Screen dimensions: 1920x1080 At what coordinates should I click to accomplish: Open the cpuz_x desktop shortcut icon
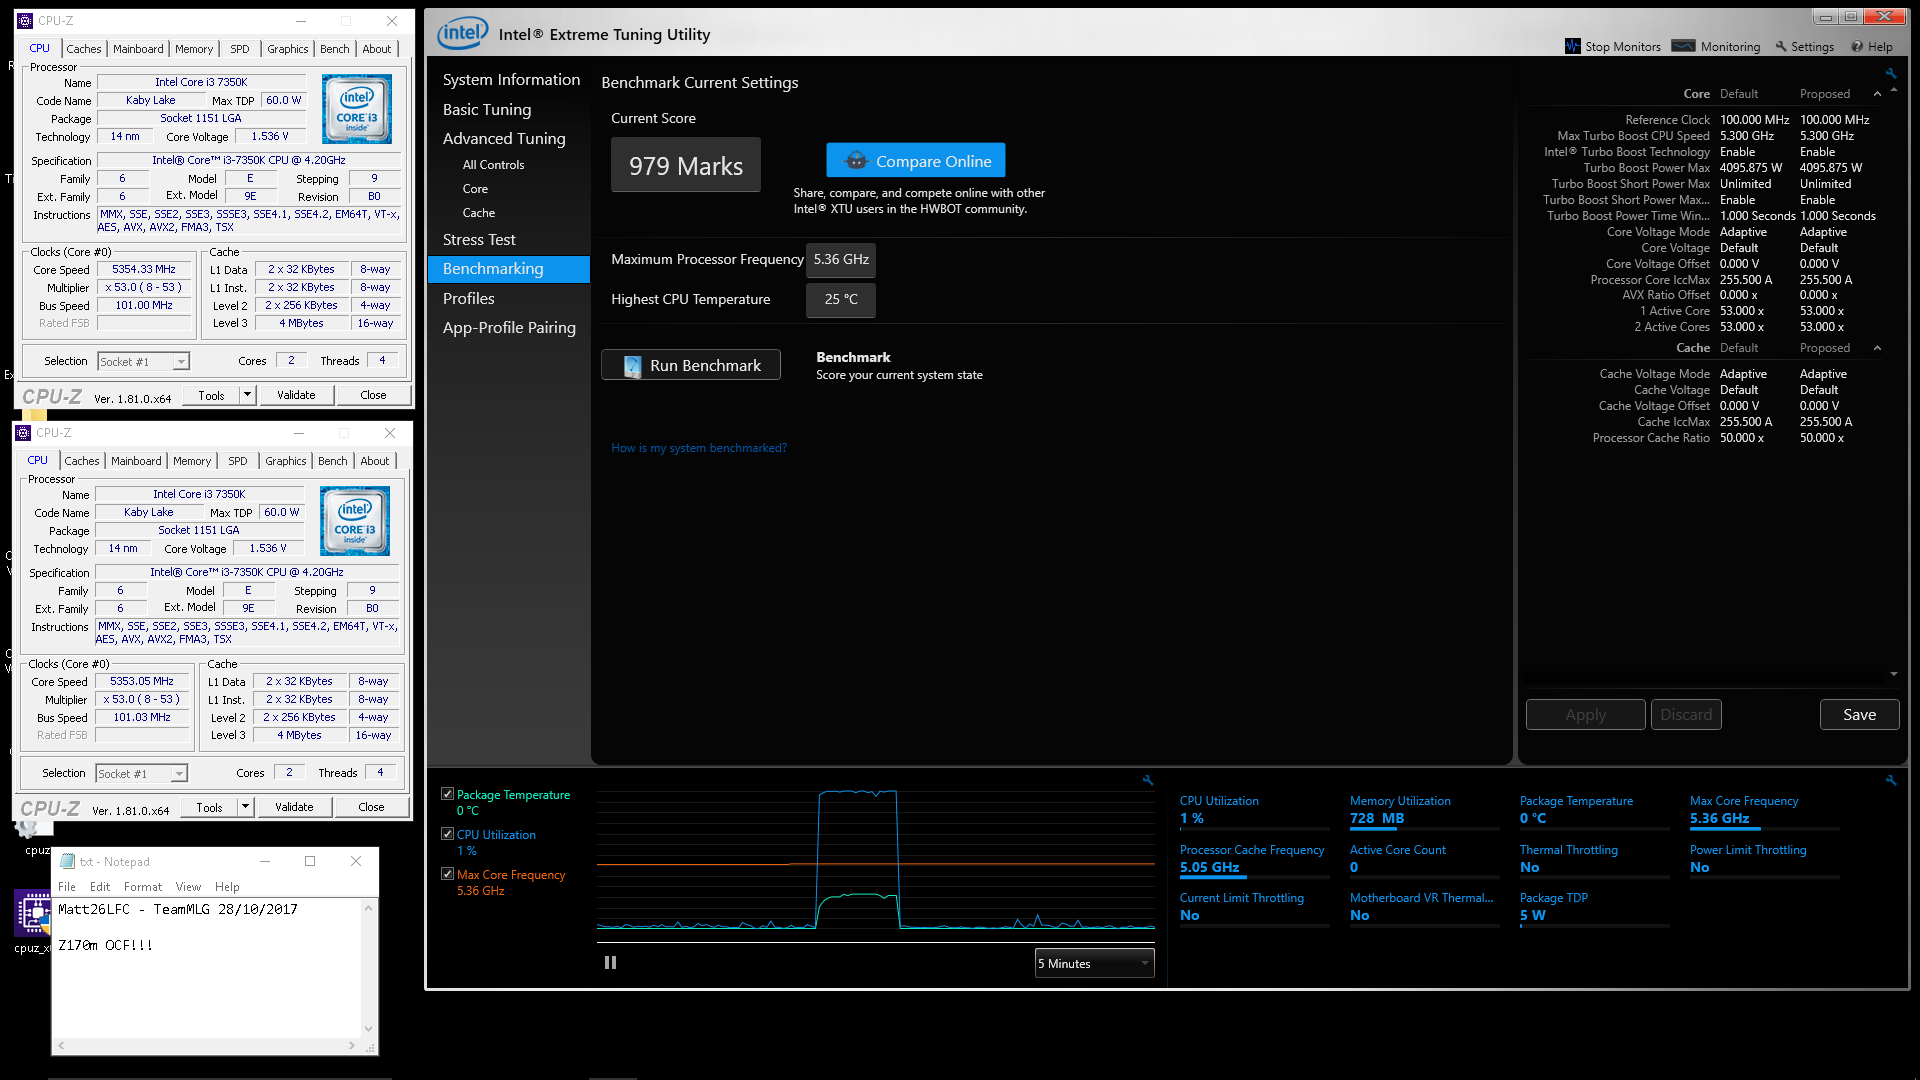pos(33,912)
